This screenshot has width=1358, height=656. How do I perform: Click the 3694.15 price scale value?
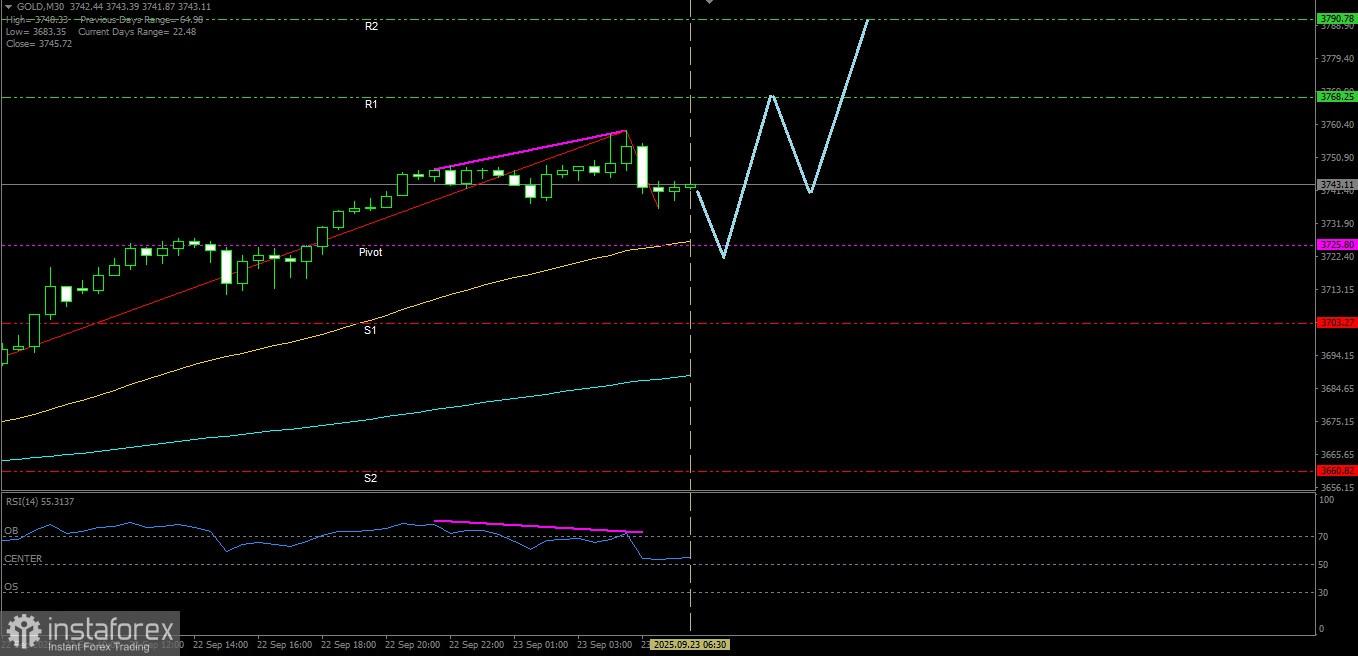[x=1337, y=356]
